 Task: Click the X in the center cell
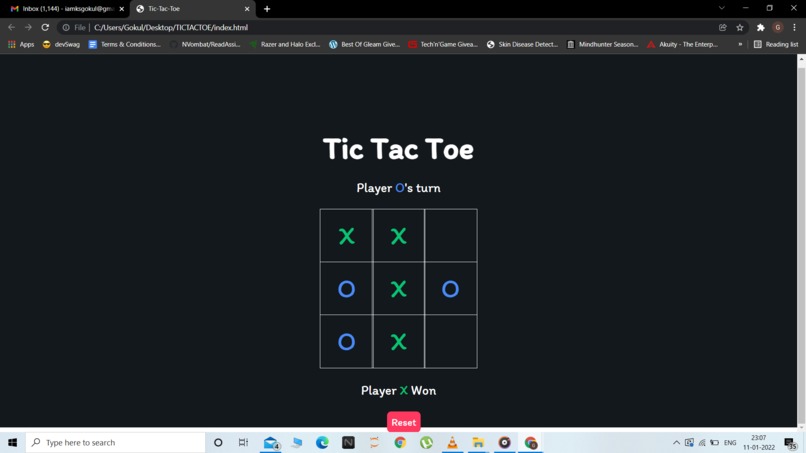[398, 289]
